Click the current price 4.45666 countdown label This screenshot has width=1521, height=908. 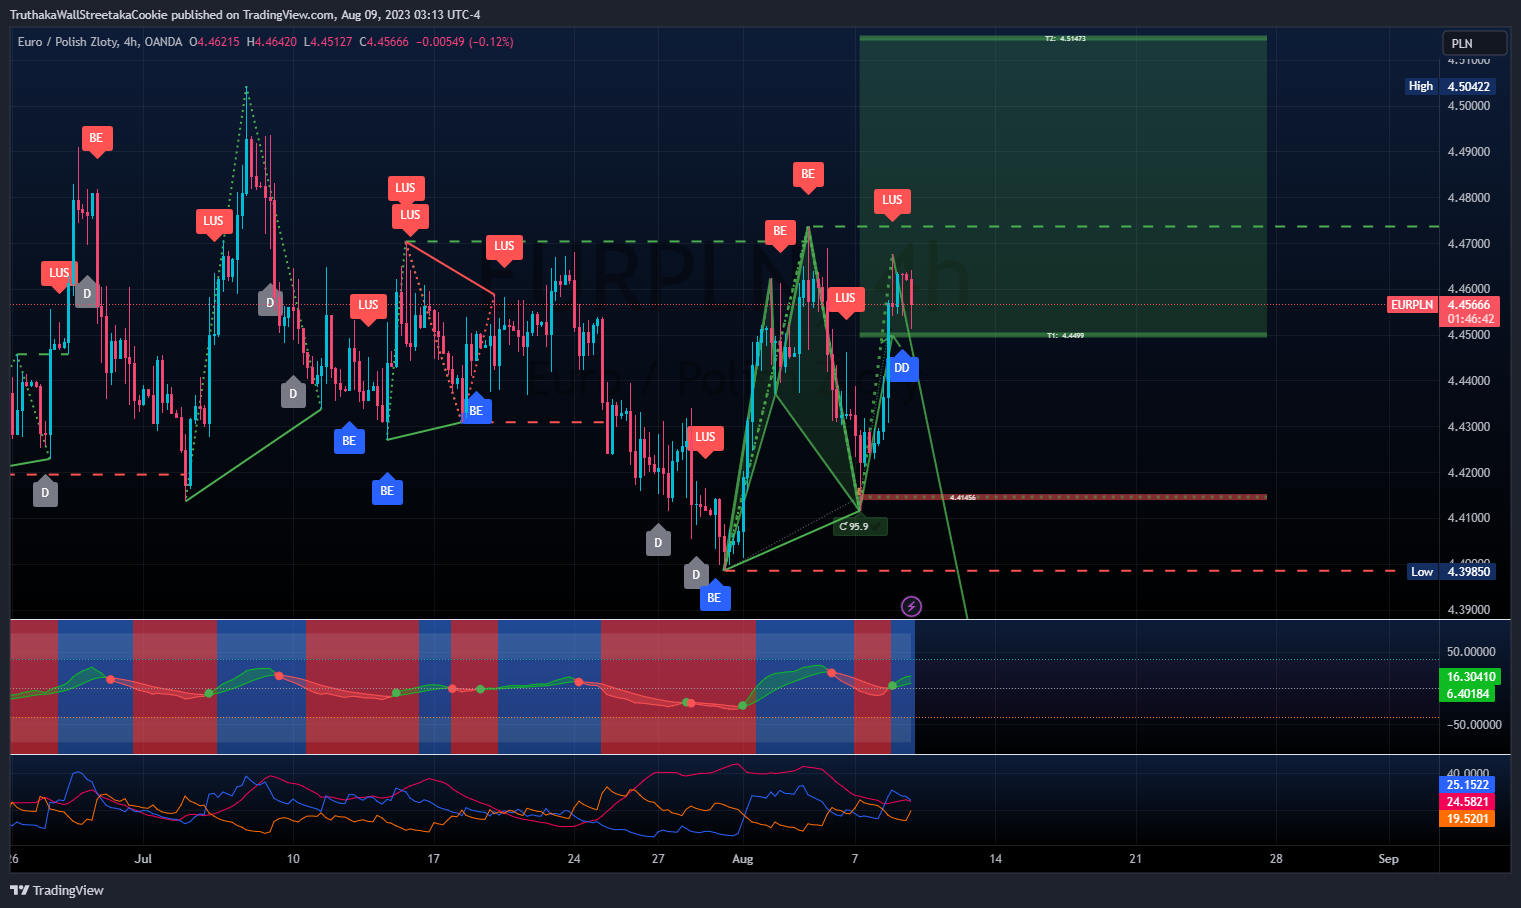1469,312
